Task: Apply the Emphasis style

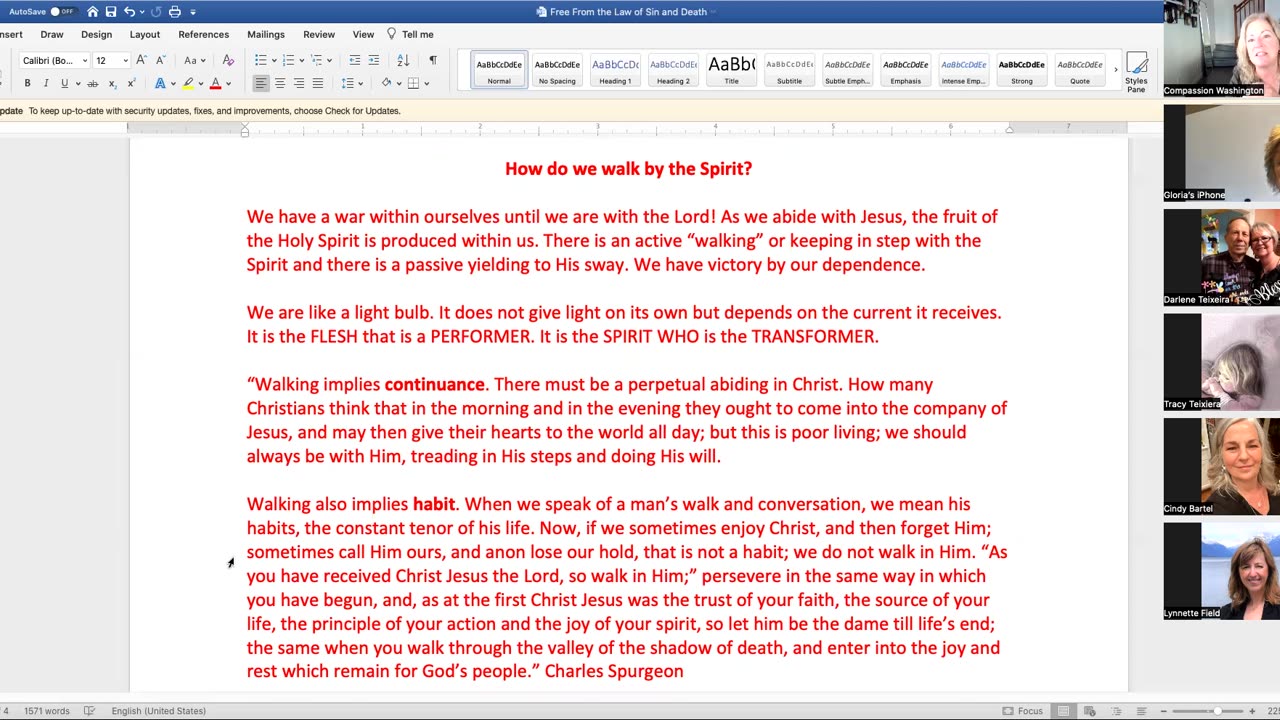Action: (905, 70)
